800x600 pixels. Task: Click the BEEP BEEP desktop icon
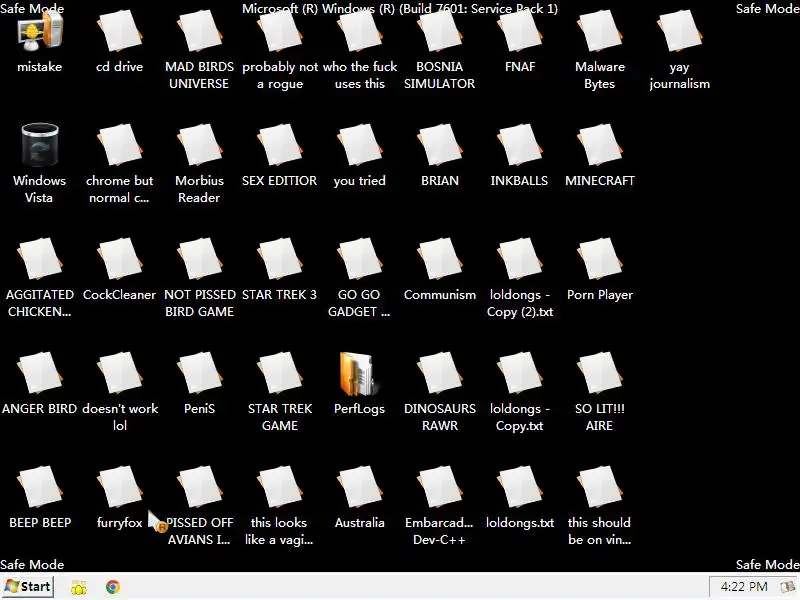pos(40,487)
